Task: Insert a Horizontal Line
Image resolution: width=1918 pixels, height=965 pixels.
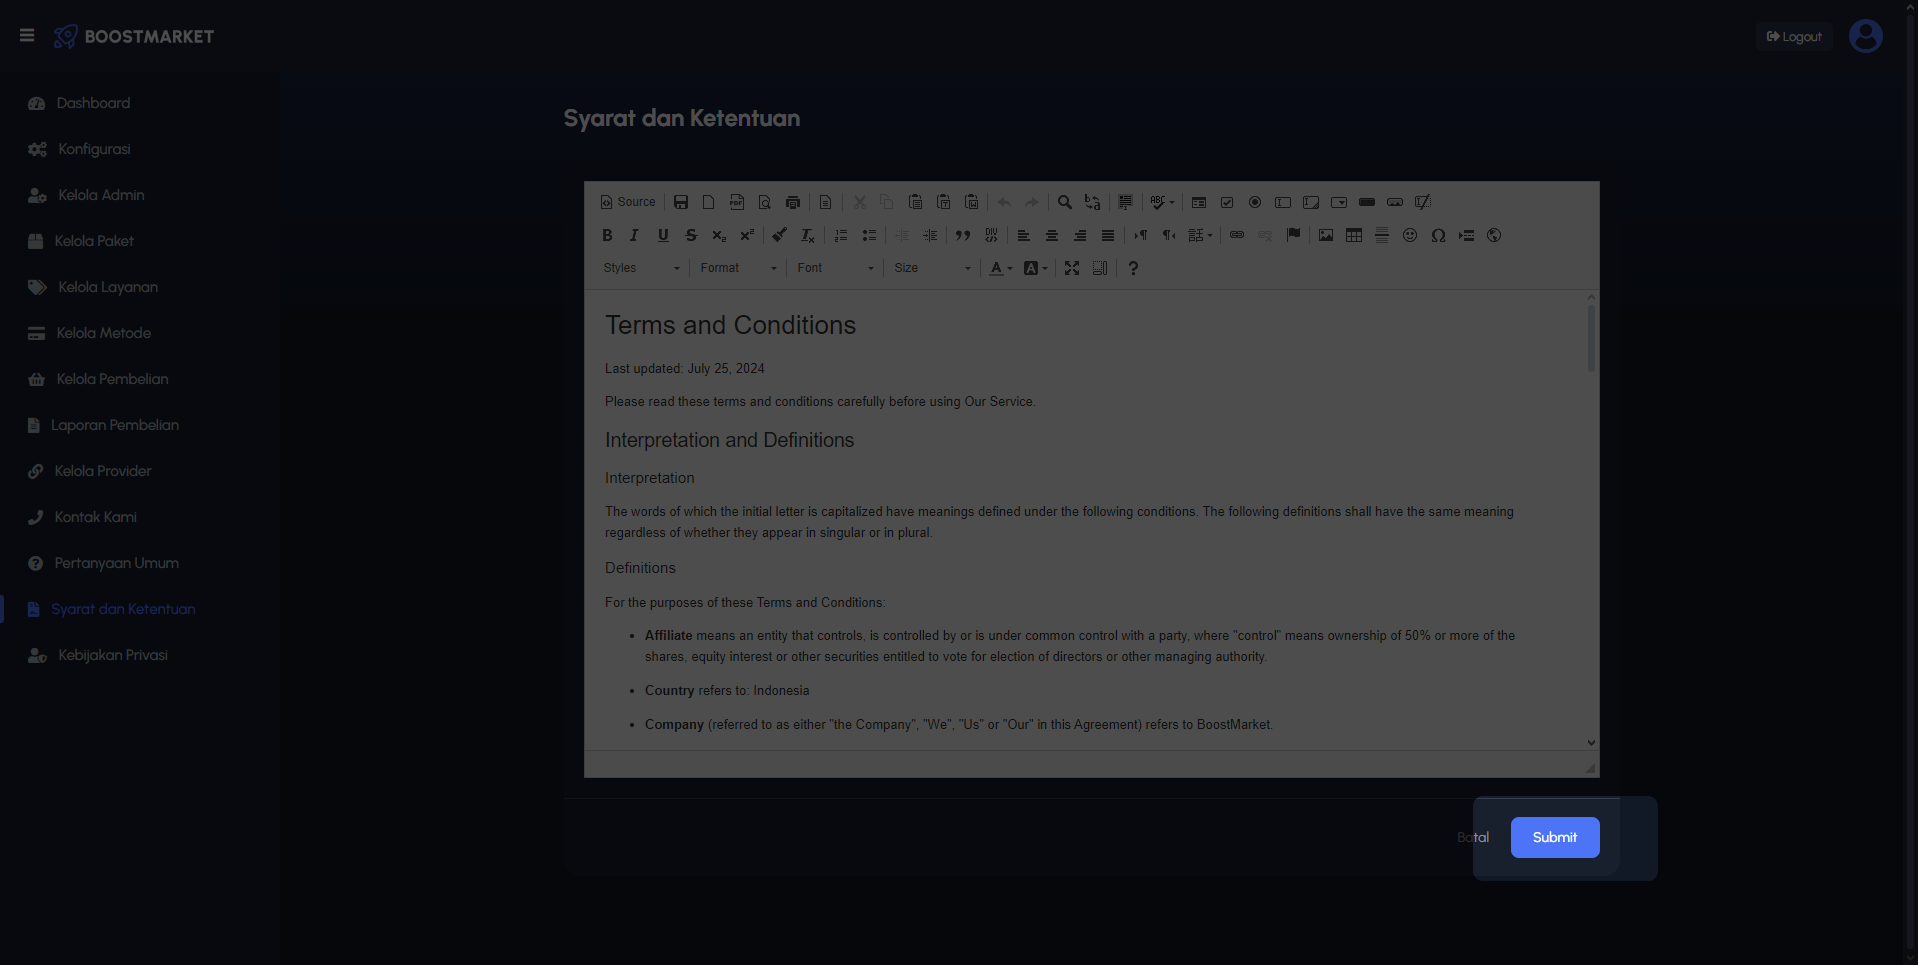Action: pyautogui.click(x=1382, y=235)
